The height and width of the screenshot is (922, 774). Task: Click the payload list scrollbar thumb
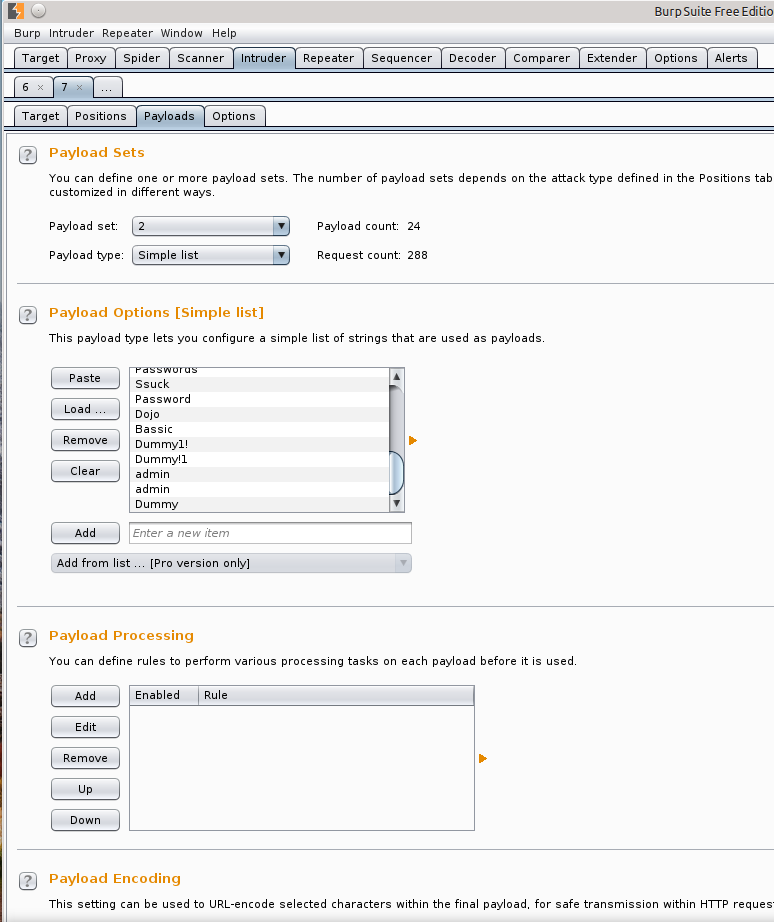coord(396,474)
